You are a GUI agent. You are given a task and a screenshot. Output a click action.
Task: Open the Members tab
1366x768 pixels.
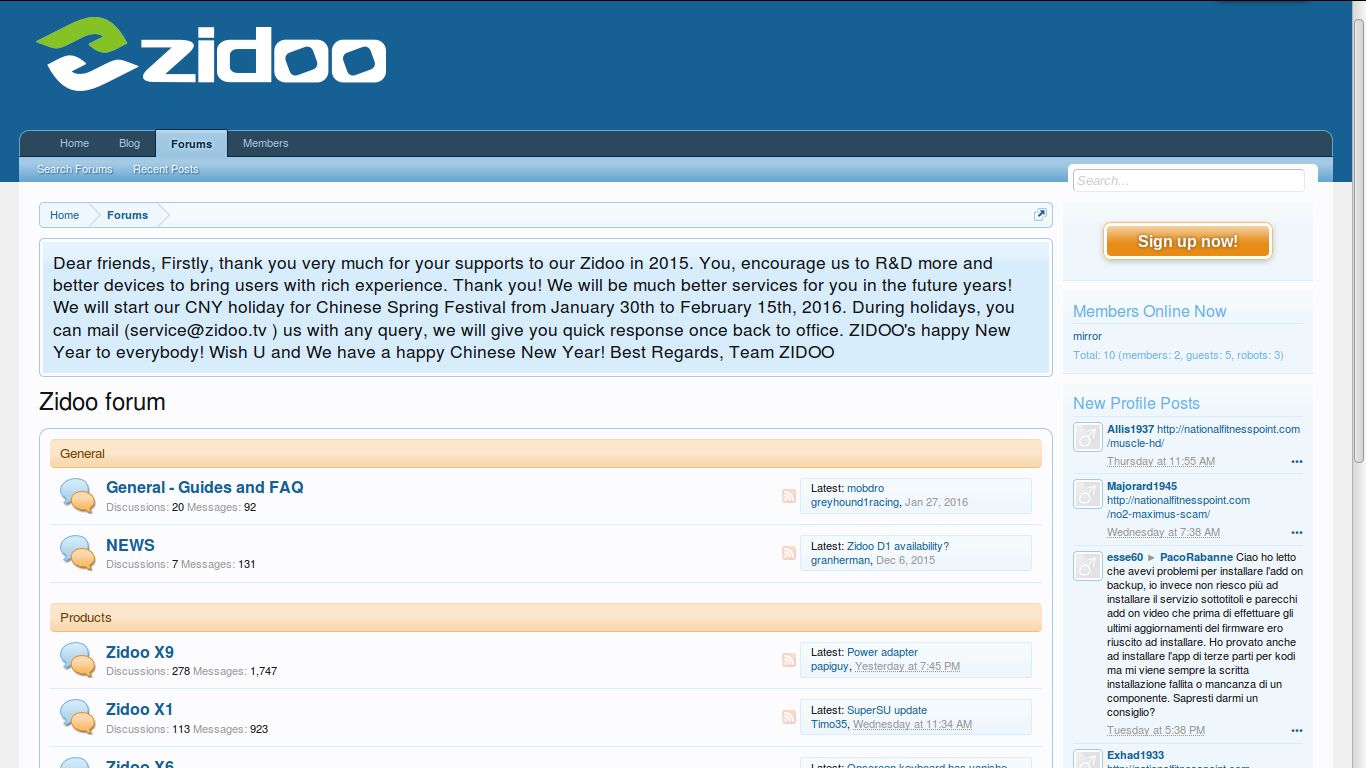click(265, 144)
